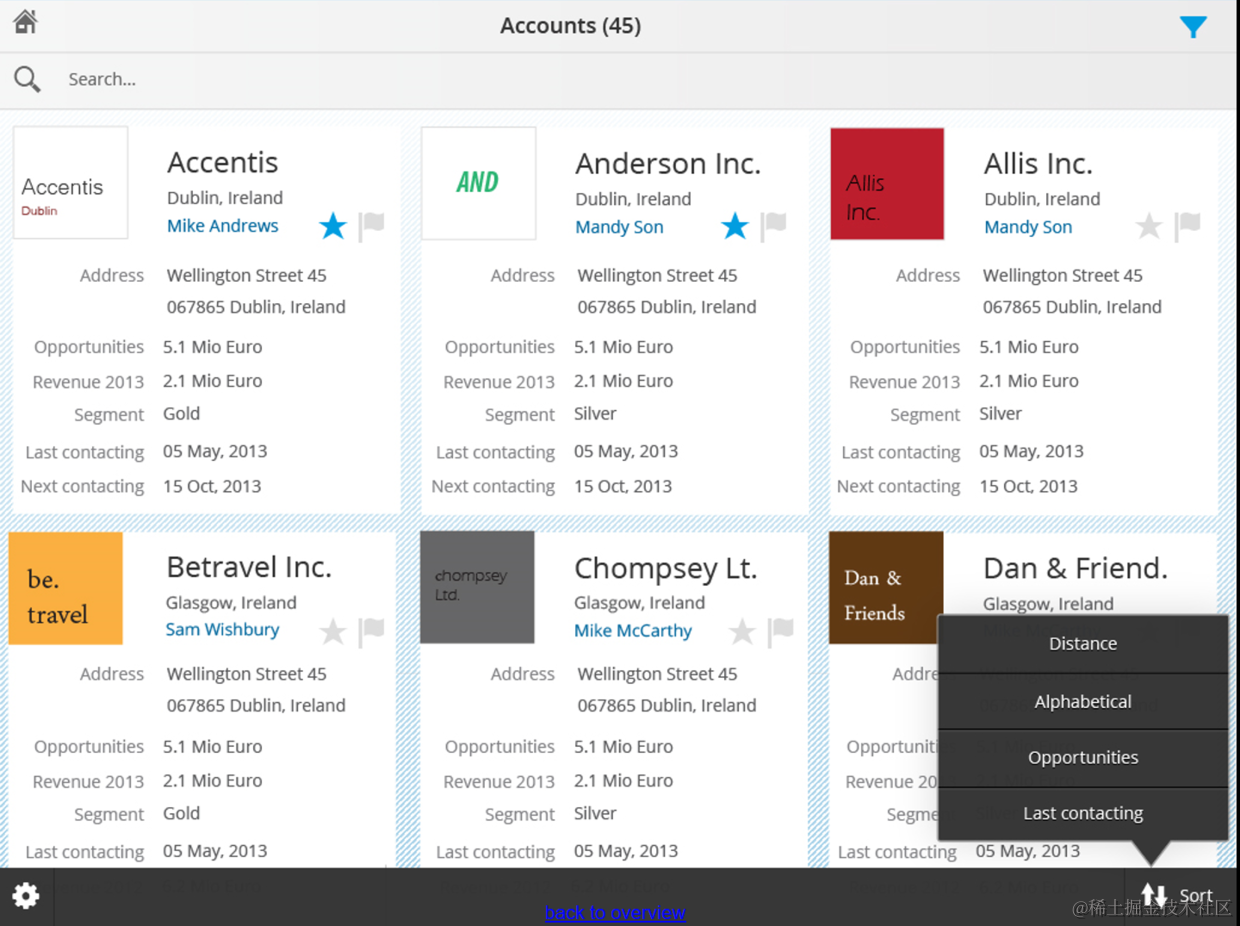This screenshot has height=926, width=1240.
Task: Open the gray chompsey Ltd. logo
Action: click(477, 587)
